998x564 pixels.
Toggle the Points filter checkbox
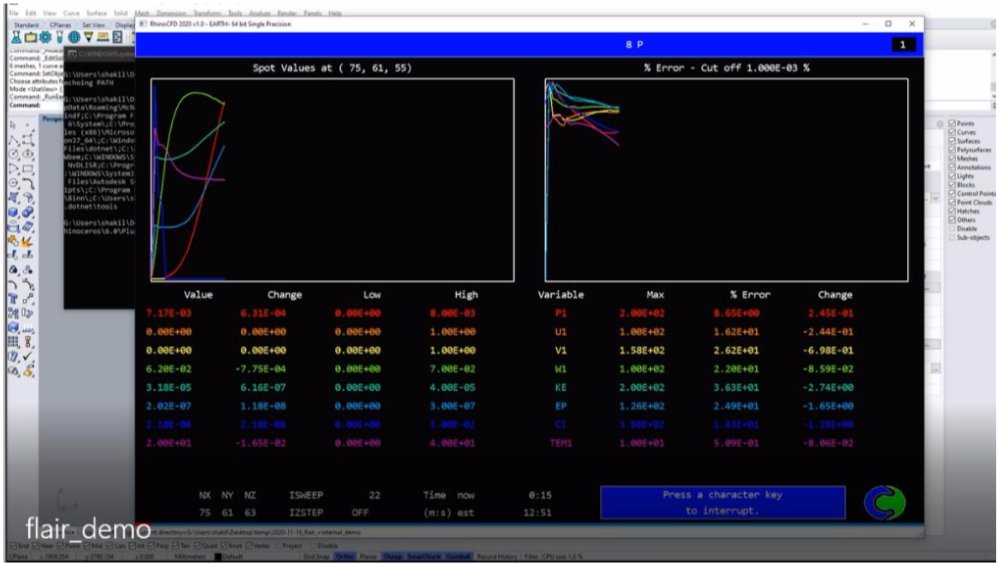click(952, 123)
